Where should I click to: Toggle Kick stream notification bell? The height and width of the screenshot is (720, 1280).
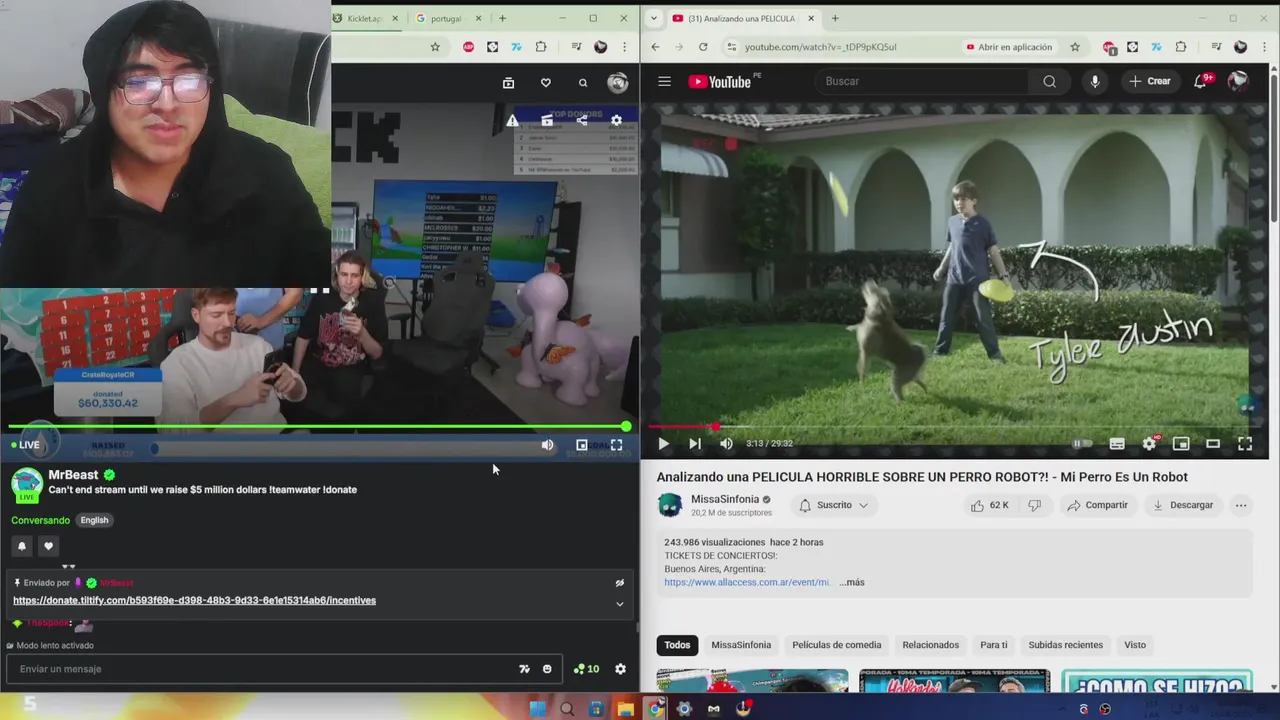22,546
